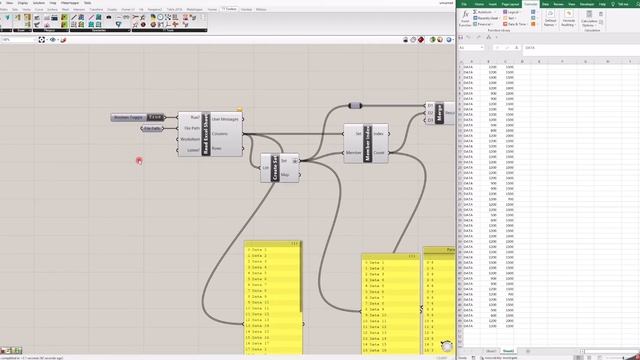Toggle only draw preview for selected objects icon

point(432,40)
